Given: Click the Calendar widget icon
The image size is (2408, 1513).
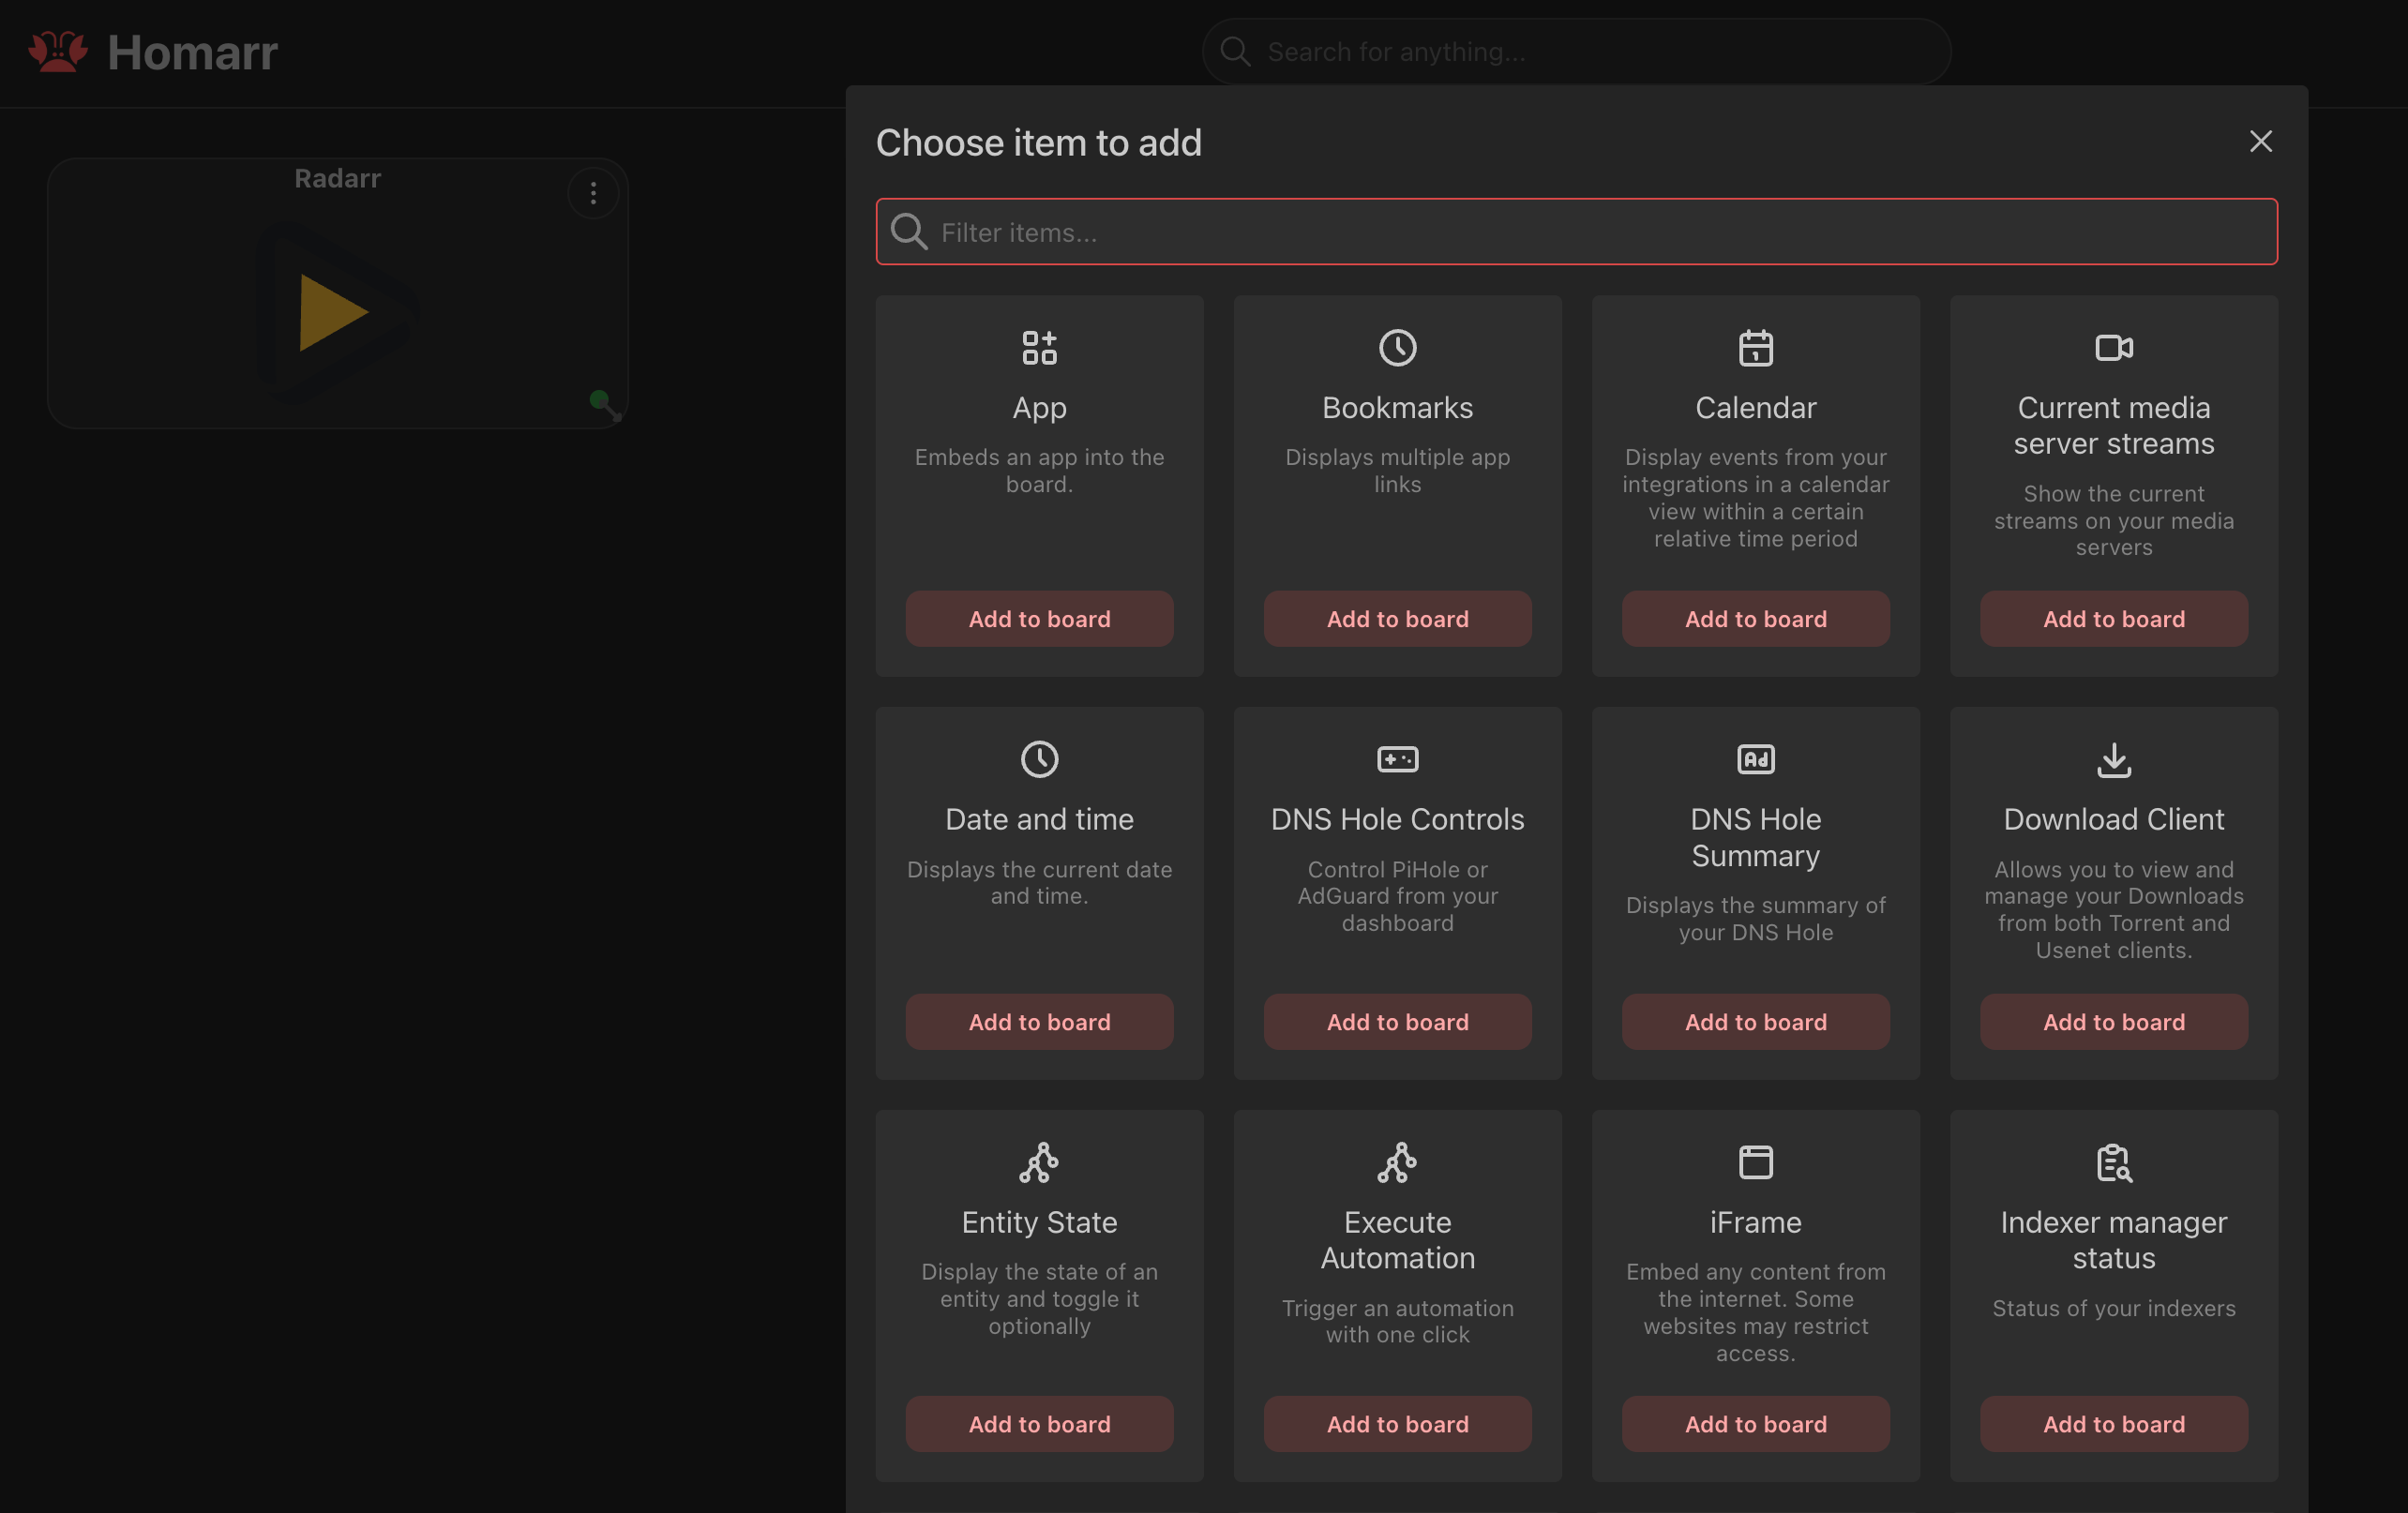Looking at the screenshot, I should coord(1755,347).
